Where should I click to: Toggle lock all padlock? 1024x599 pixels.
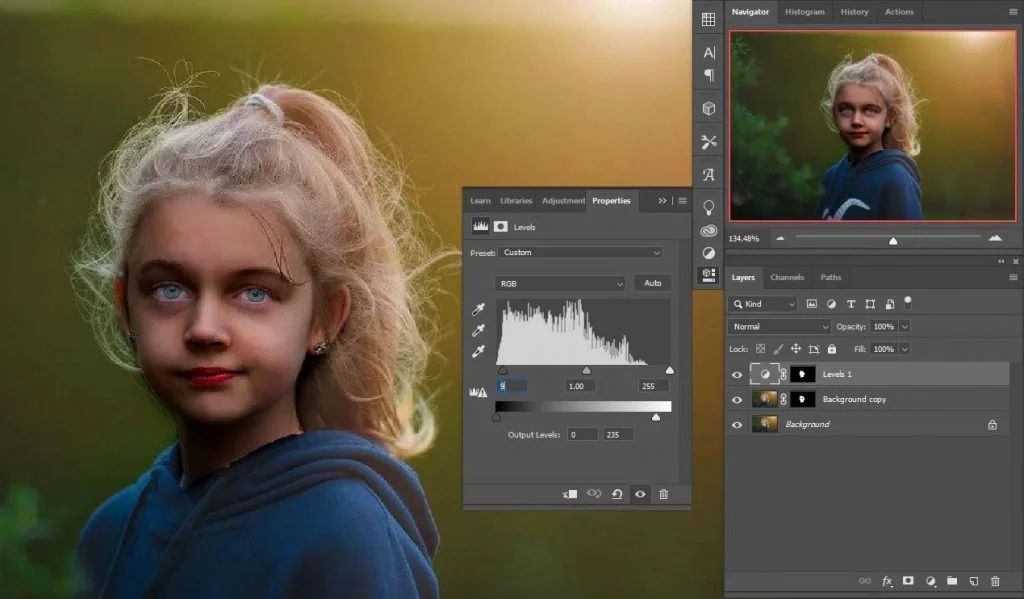pos(832,349)
